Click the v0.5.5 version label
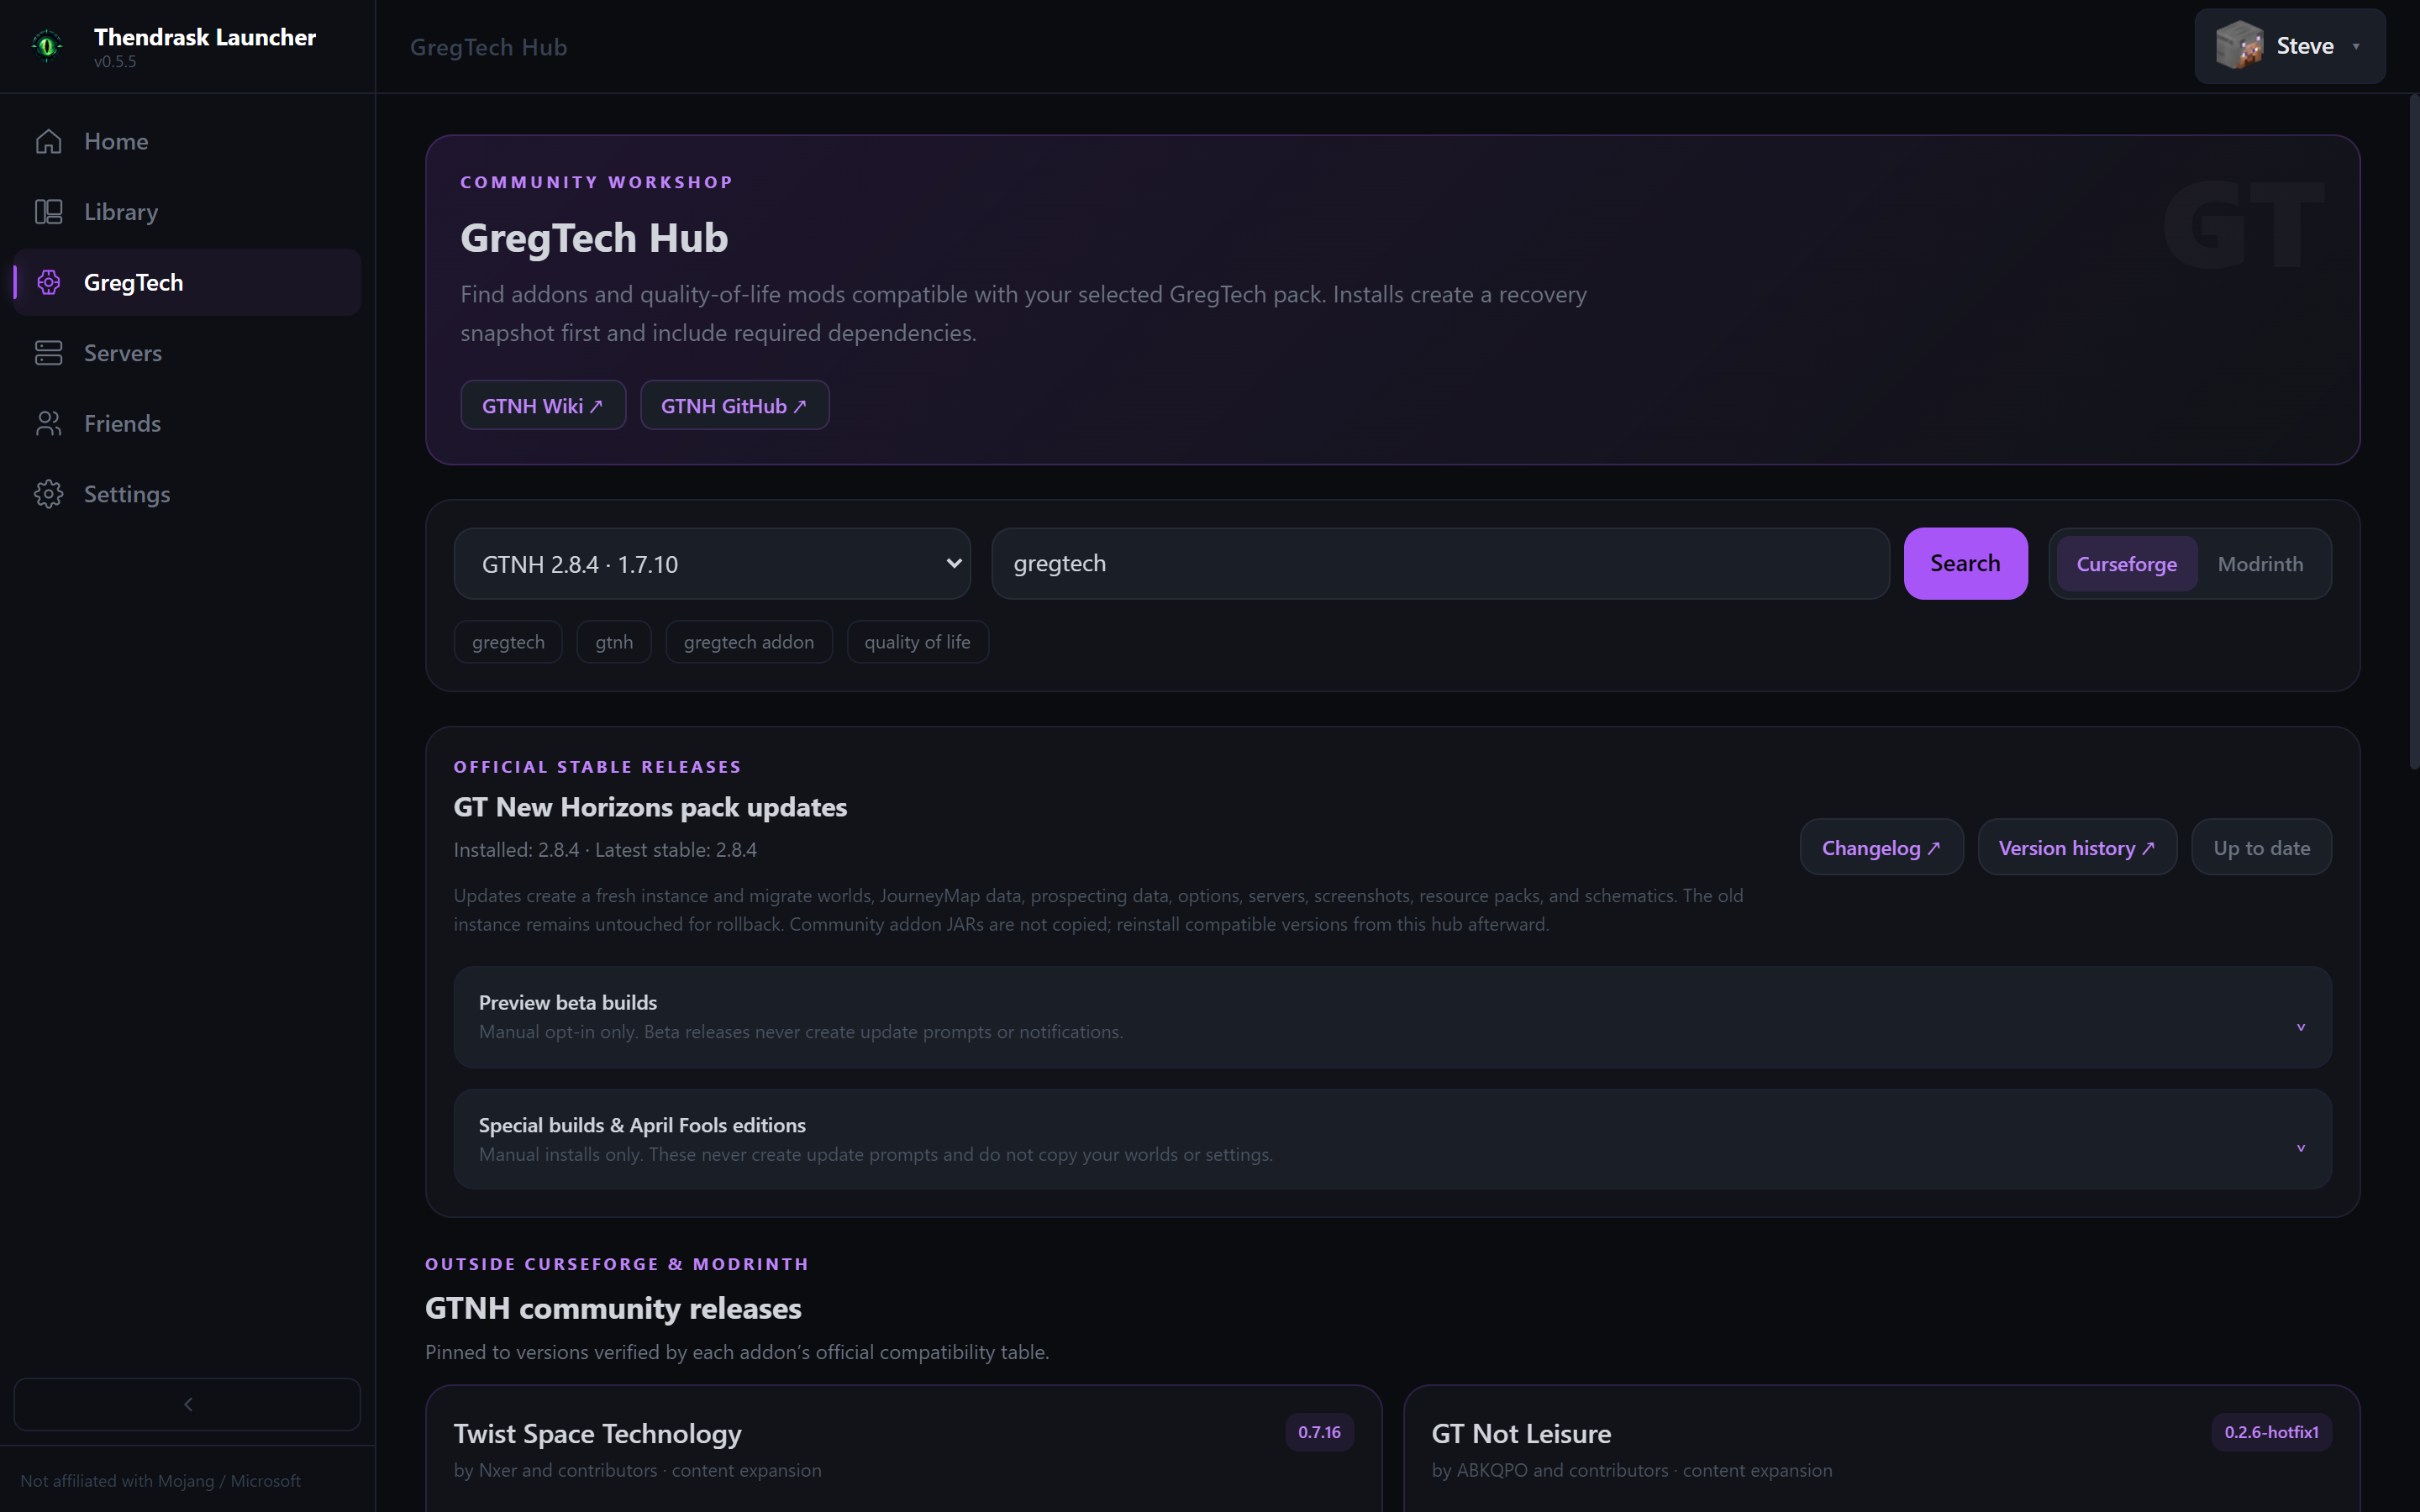2420x1512 pixels. 115,62
